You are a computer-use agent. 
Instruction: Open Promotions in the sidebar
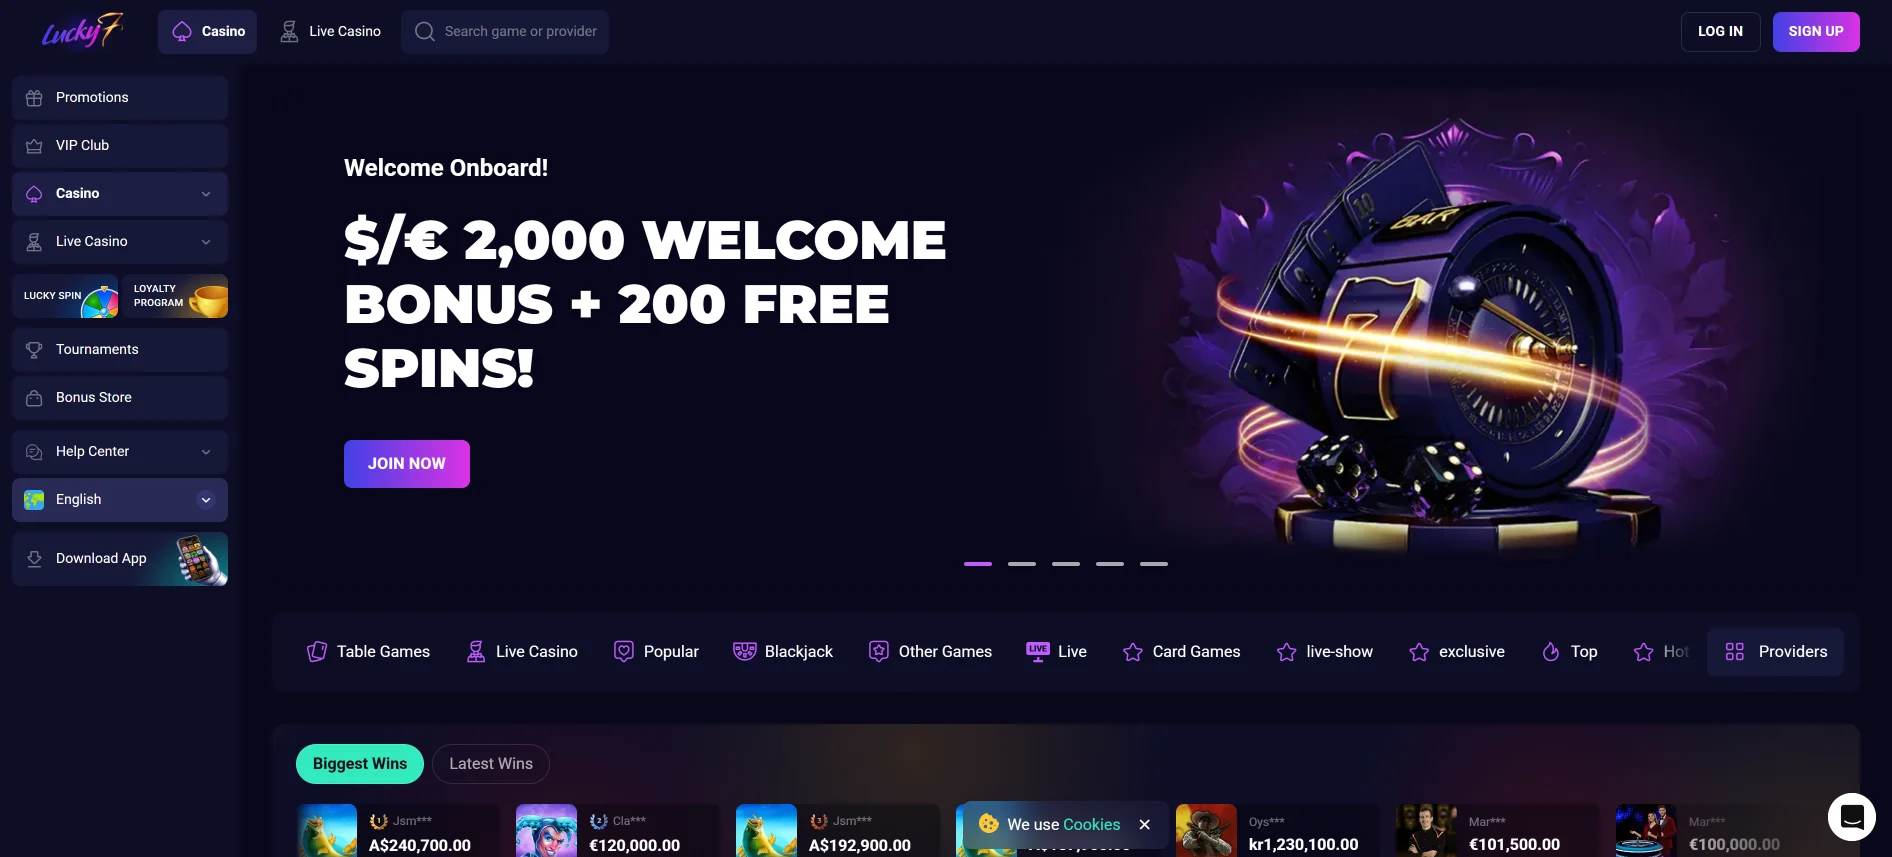(120, 98)
